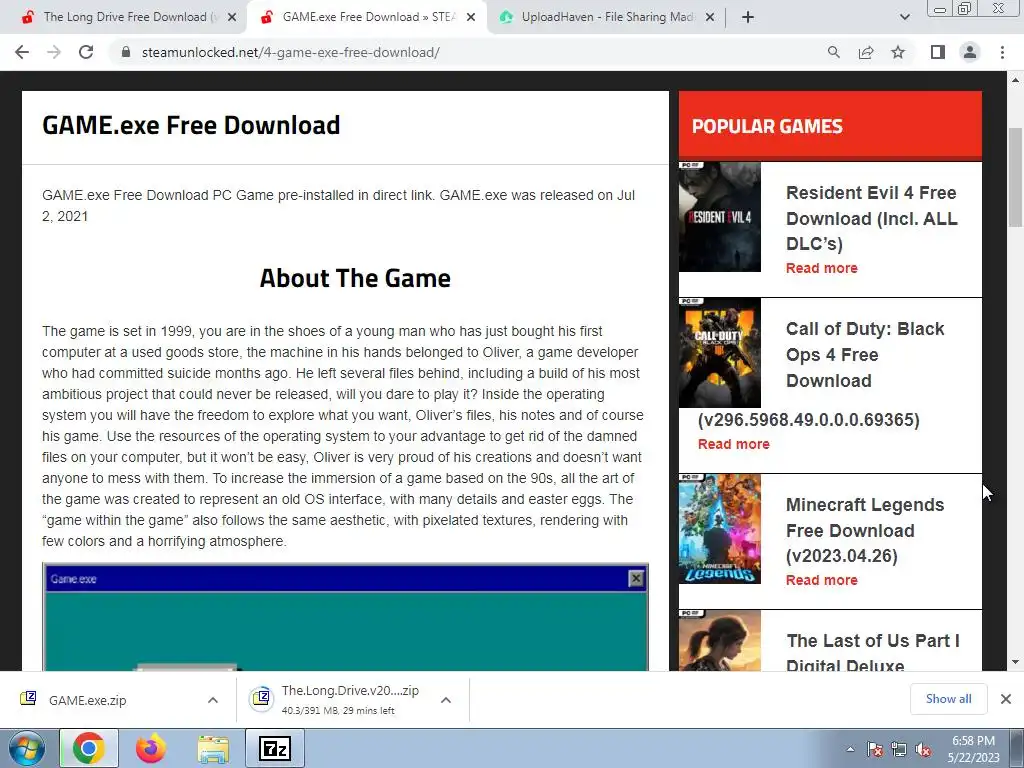This screenshot has width=1024, height=768.
Task: Close The Long Drive tab
Action: (x=232, y=18)
